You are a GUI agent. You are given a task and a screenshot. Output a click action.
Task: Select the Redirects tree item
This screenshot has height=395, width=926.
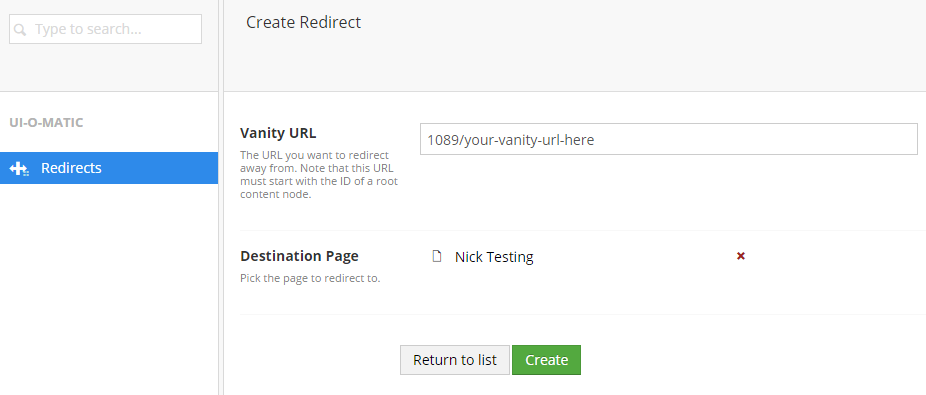coord(109,168)
